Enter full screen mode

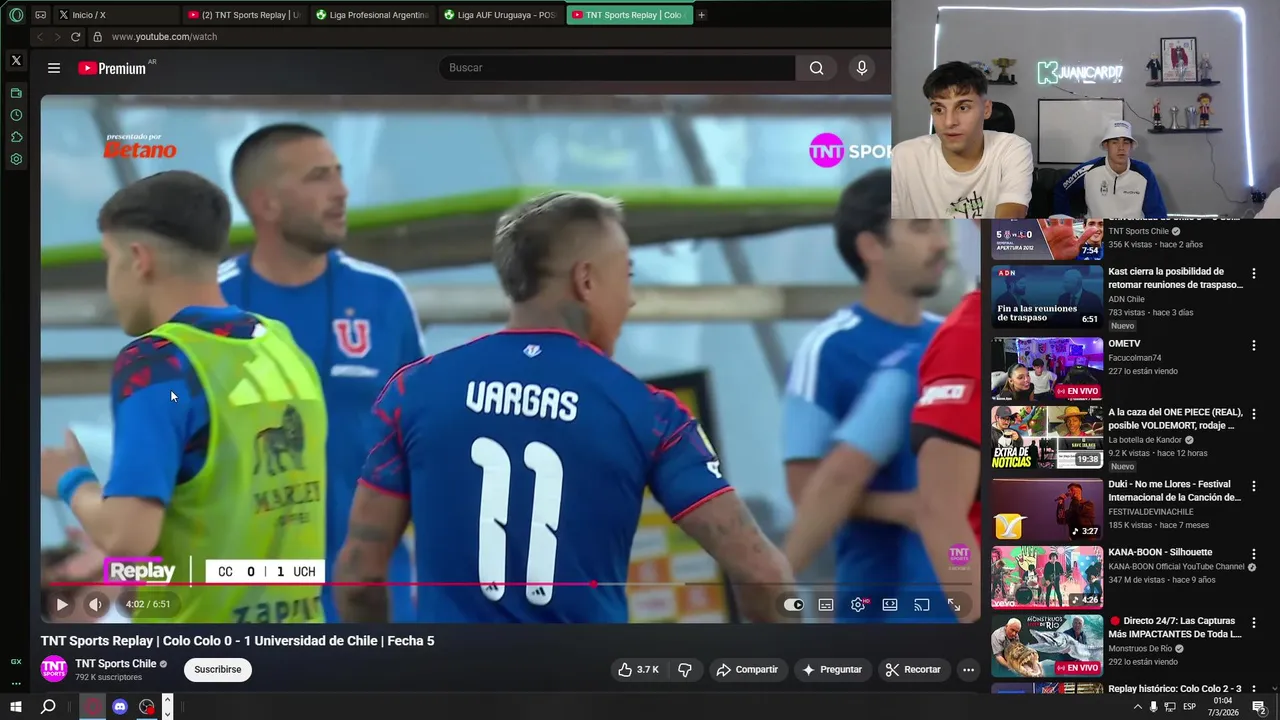click(954, 605)
